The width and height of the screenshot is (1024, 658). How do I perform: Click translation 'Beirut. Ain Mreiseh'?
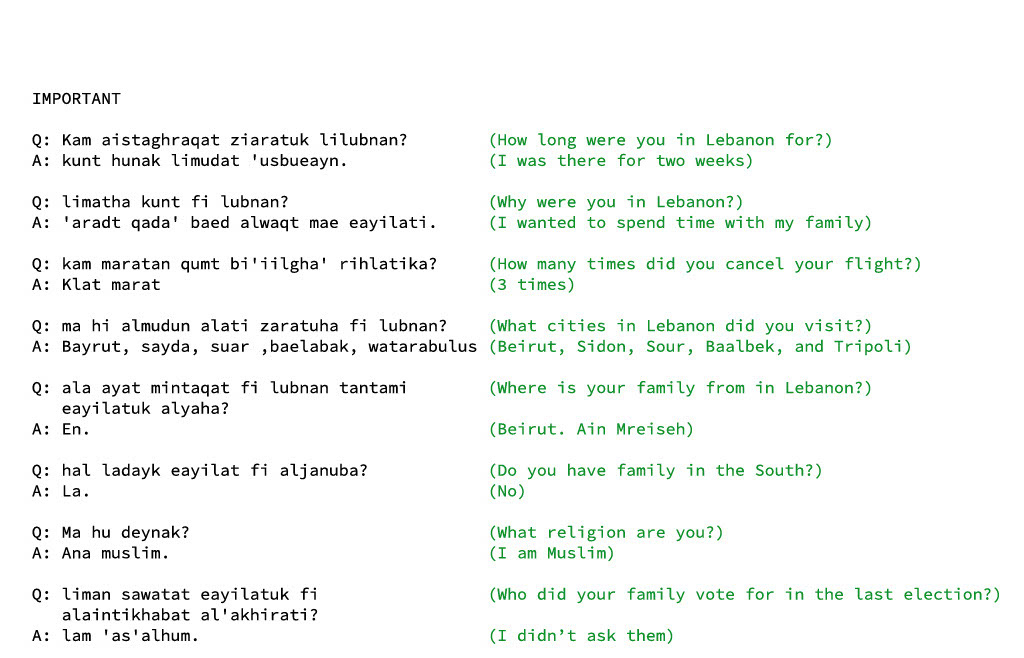click(x=591, y=430)
